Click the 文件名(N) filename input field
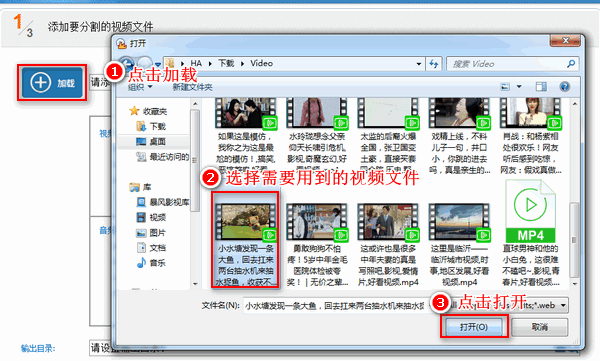Image resolution: width=600 pixels, height=361 pixels. point(336,305)
